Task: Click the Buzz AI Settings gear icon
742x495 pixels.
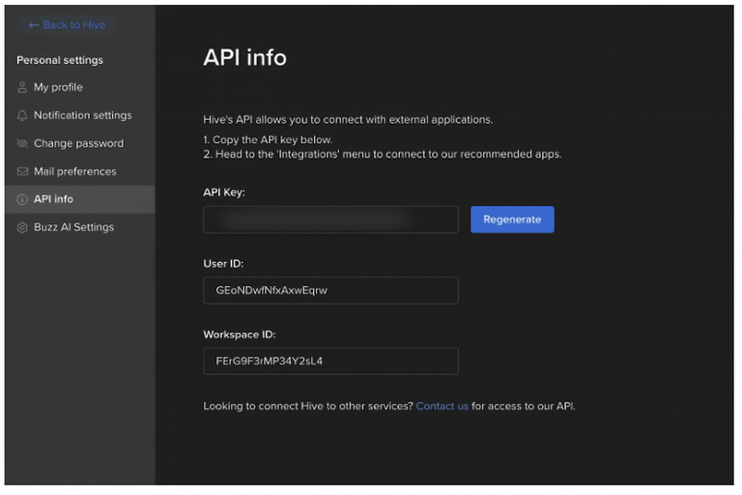Action: 22,228
